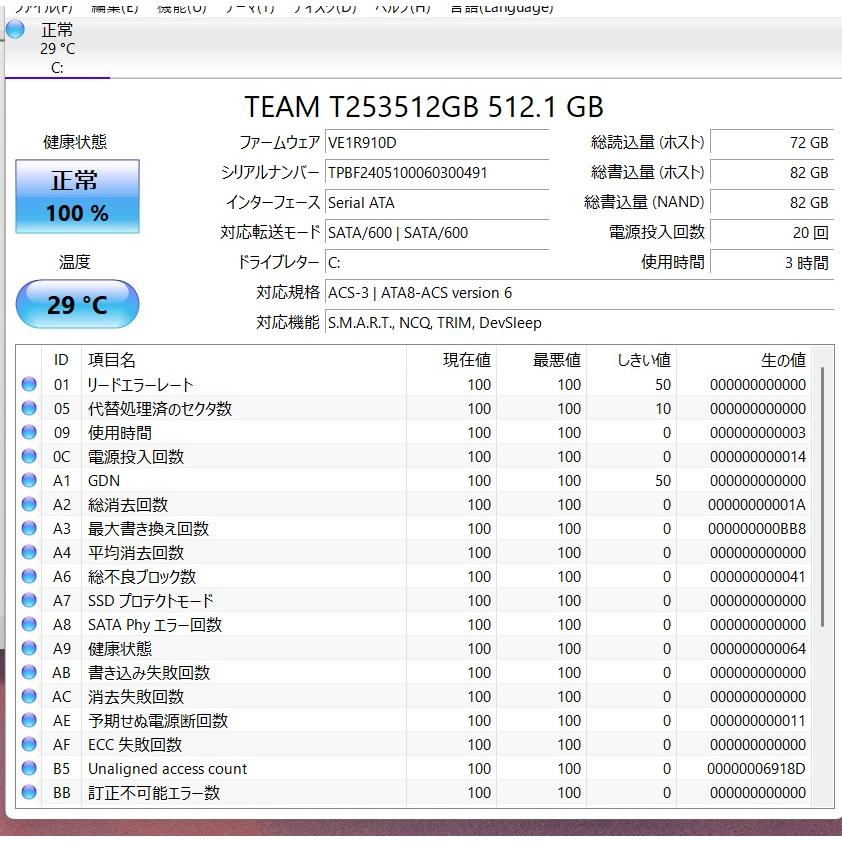Select the SATA Phy エラー回数 attribute name
The height and width of the screenshot is (842, 842).
pos(155,625)
